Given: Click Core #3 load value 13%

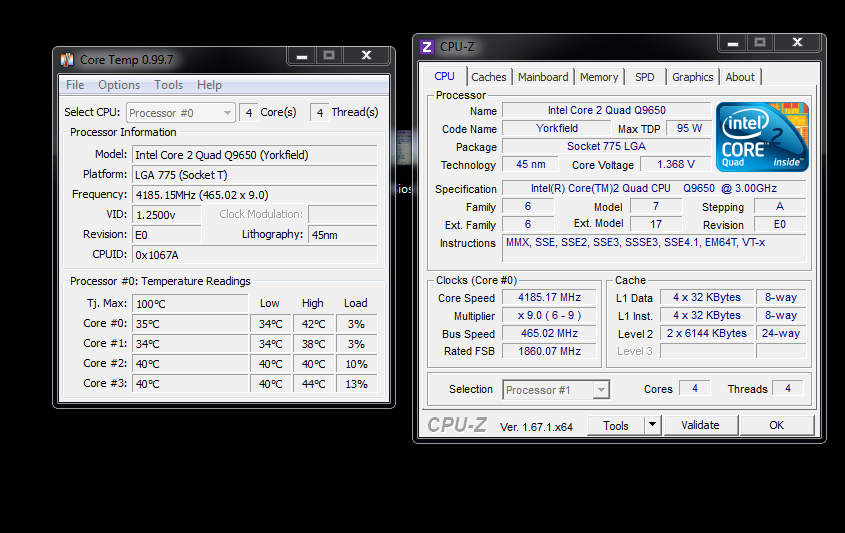Looking at the screenshot, I should click(x=356, y=384).
